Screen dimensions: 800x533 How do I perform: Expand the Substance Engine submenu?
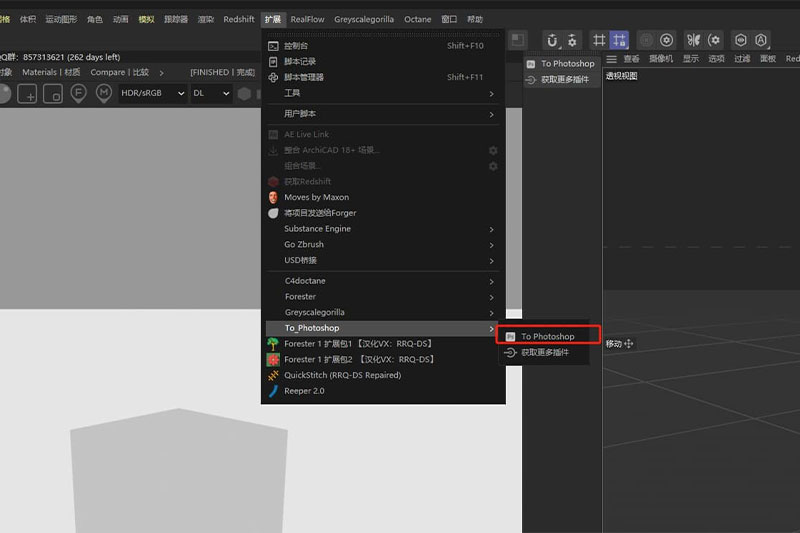(383, 229)
